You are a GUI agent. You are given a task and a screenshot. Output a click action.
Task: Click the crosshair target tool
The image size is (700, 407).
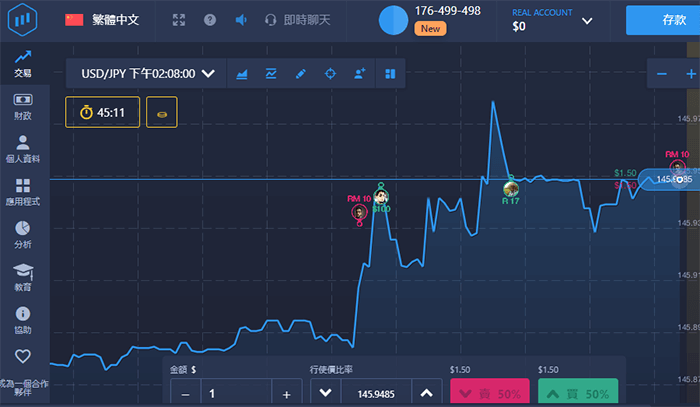(x=330, y=73)
